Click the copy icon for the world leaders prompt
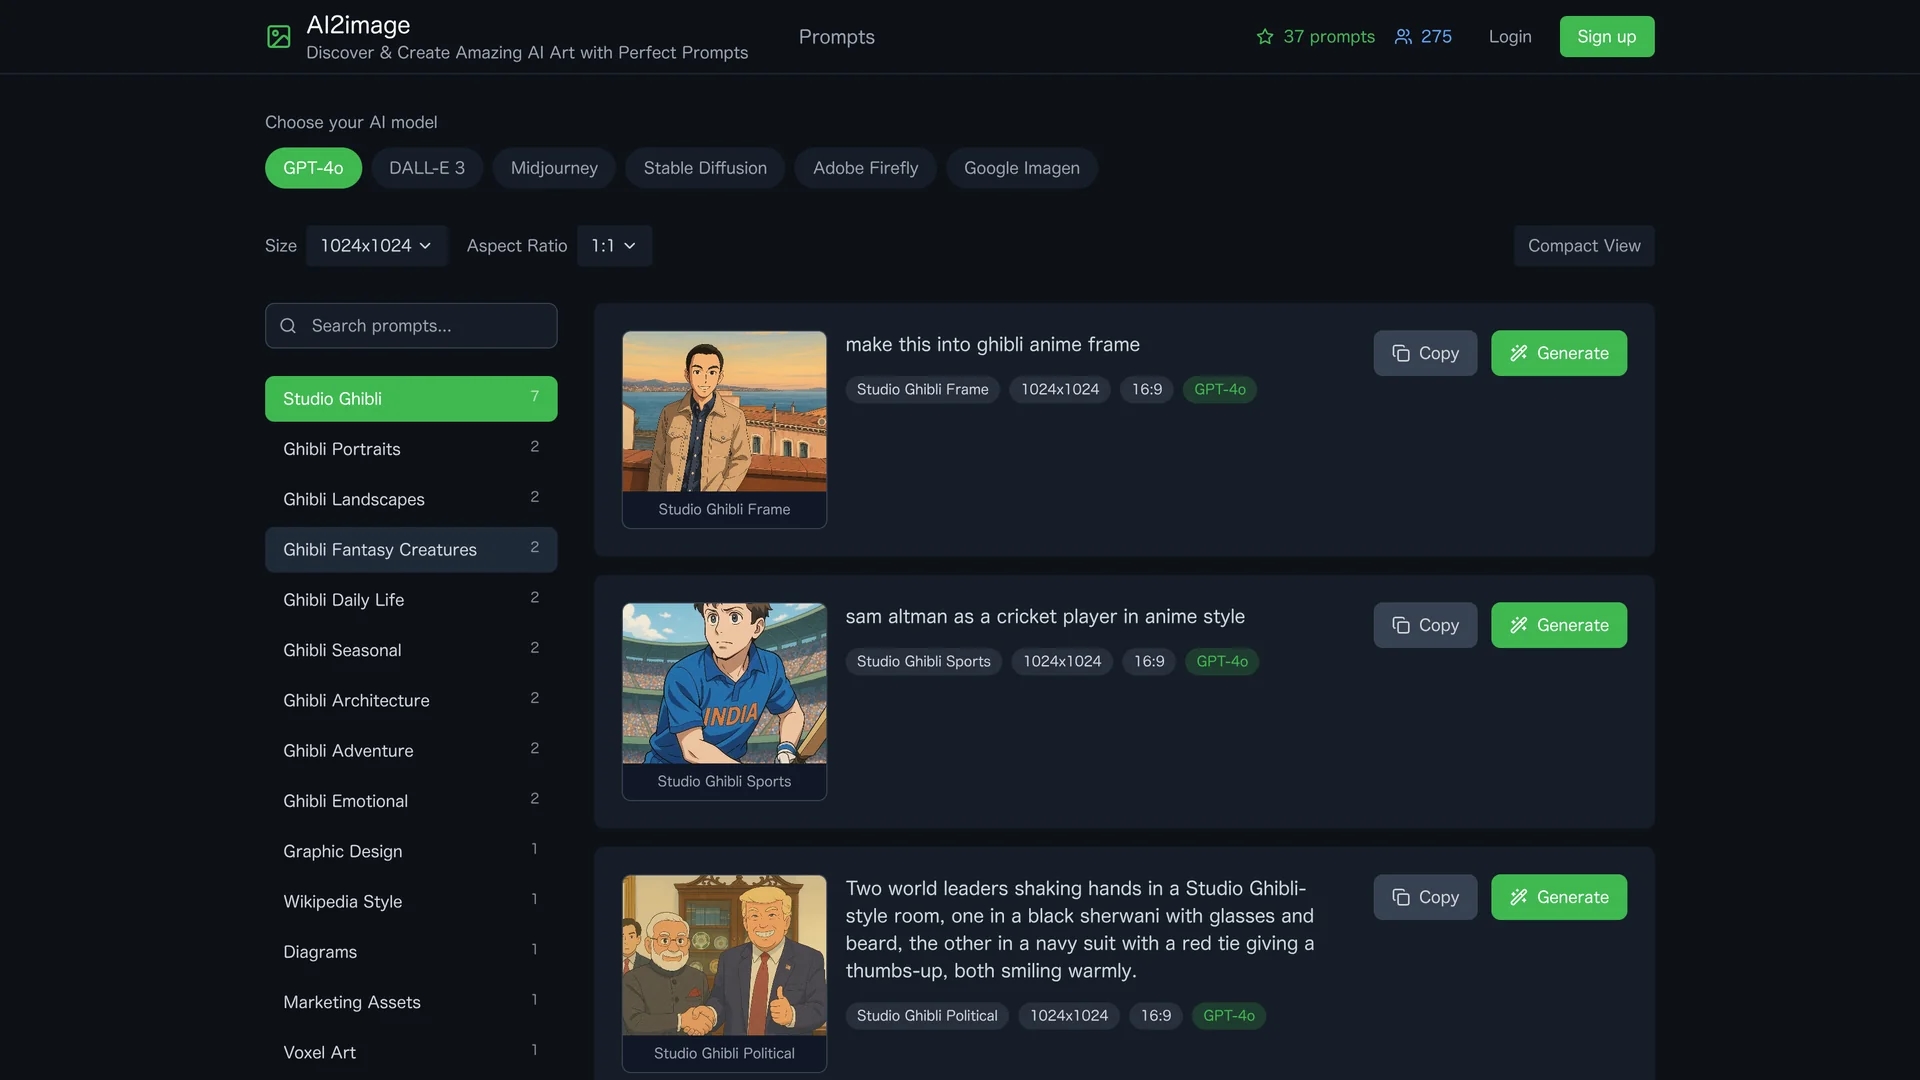 [1401, 898]
